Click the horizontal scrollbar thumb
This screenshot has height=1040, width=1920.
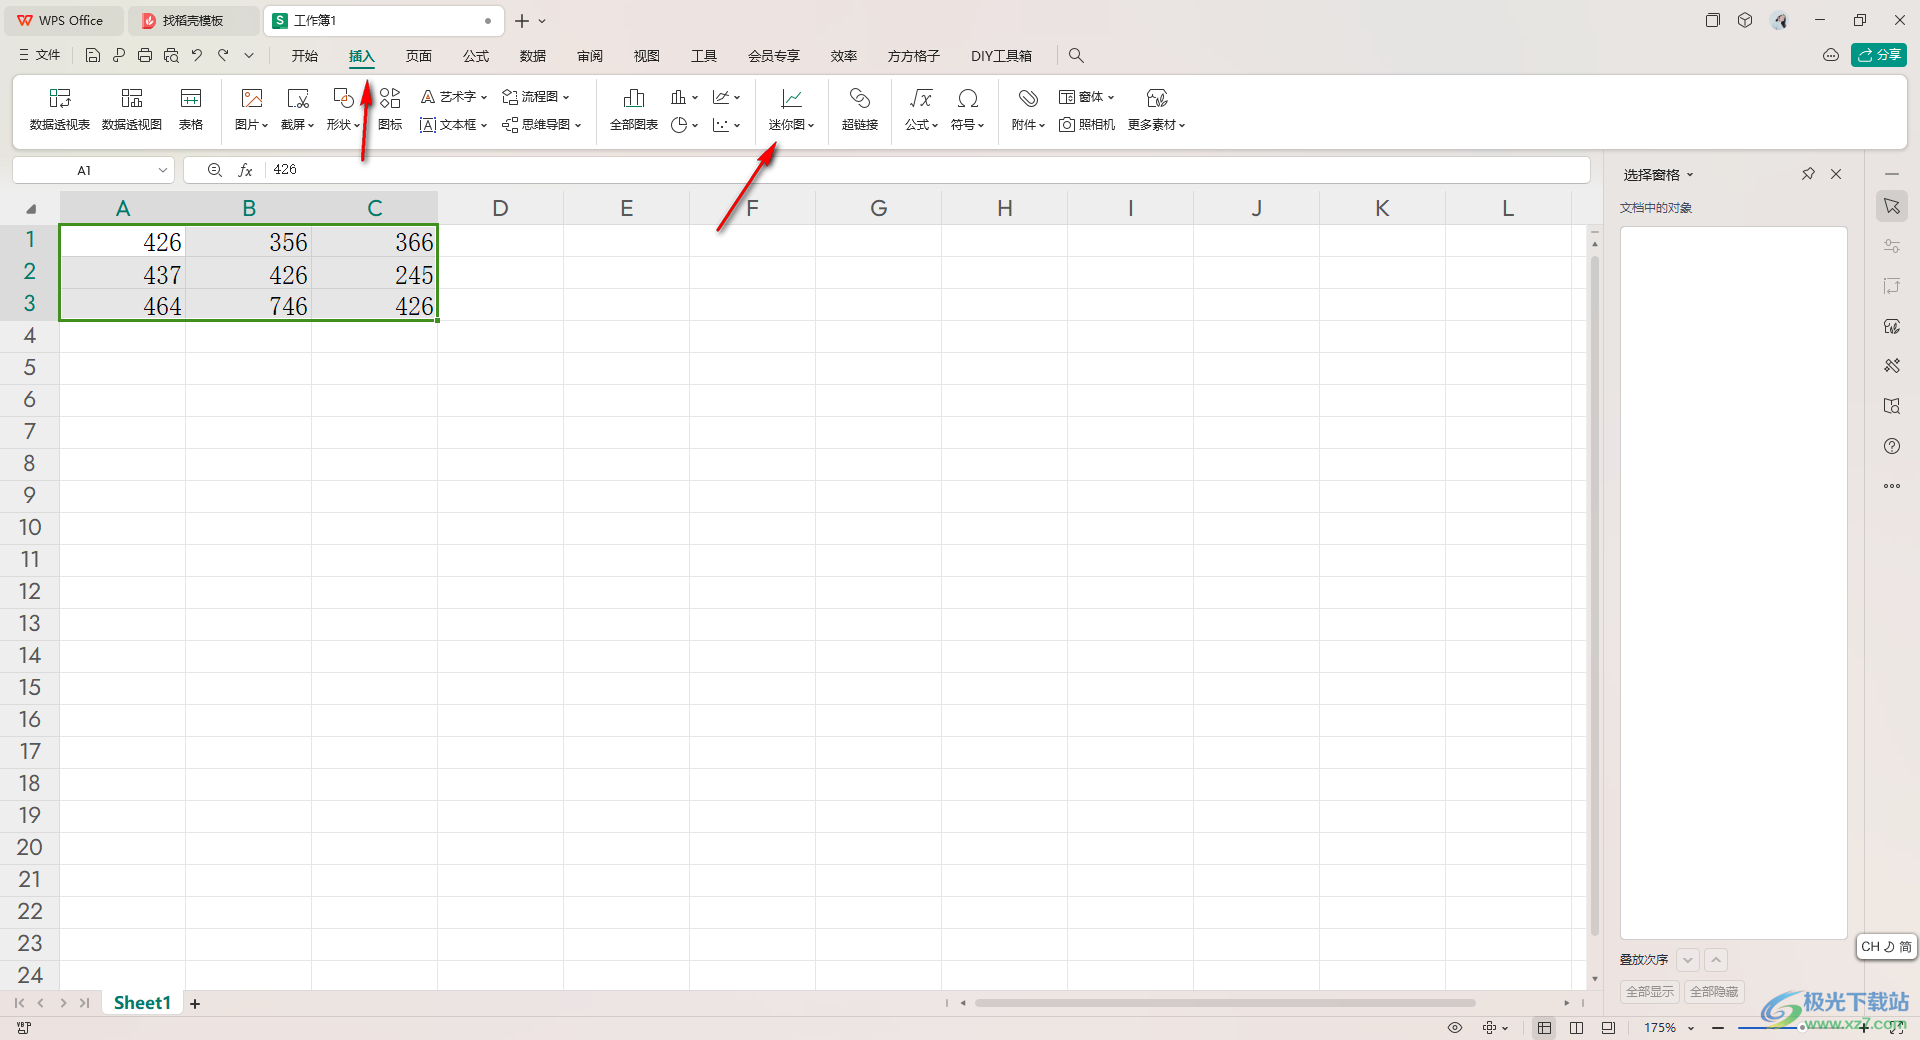click(1224, 1002)
